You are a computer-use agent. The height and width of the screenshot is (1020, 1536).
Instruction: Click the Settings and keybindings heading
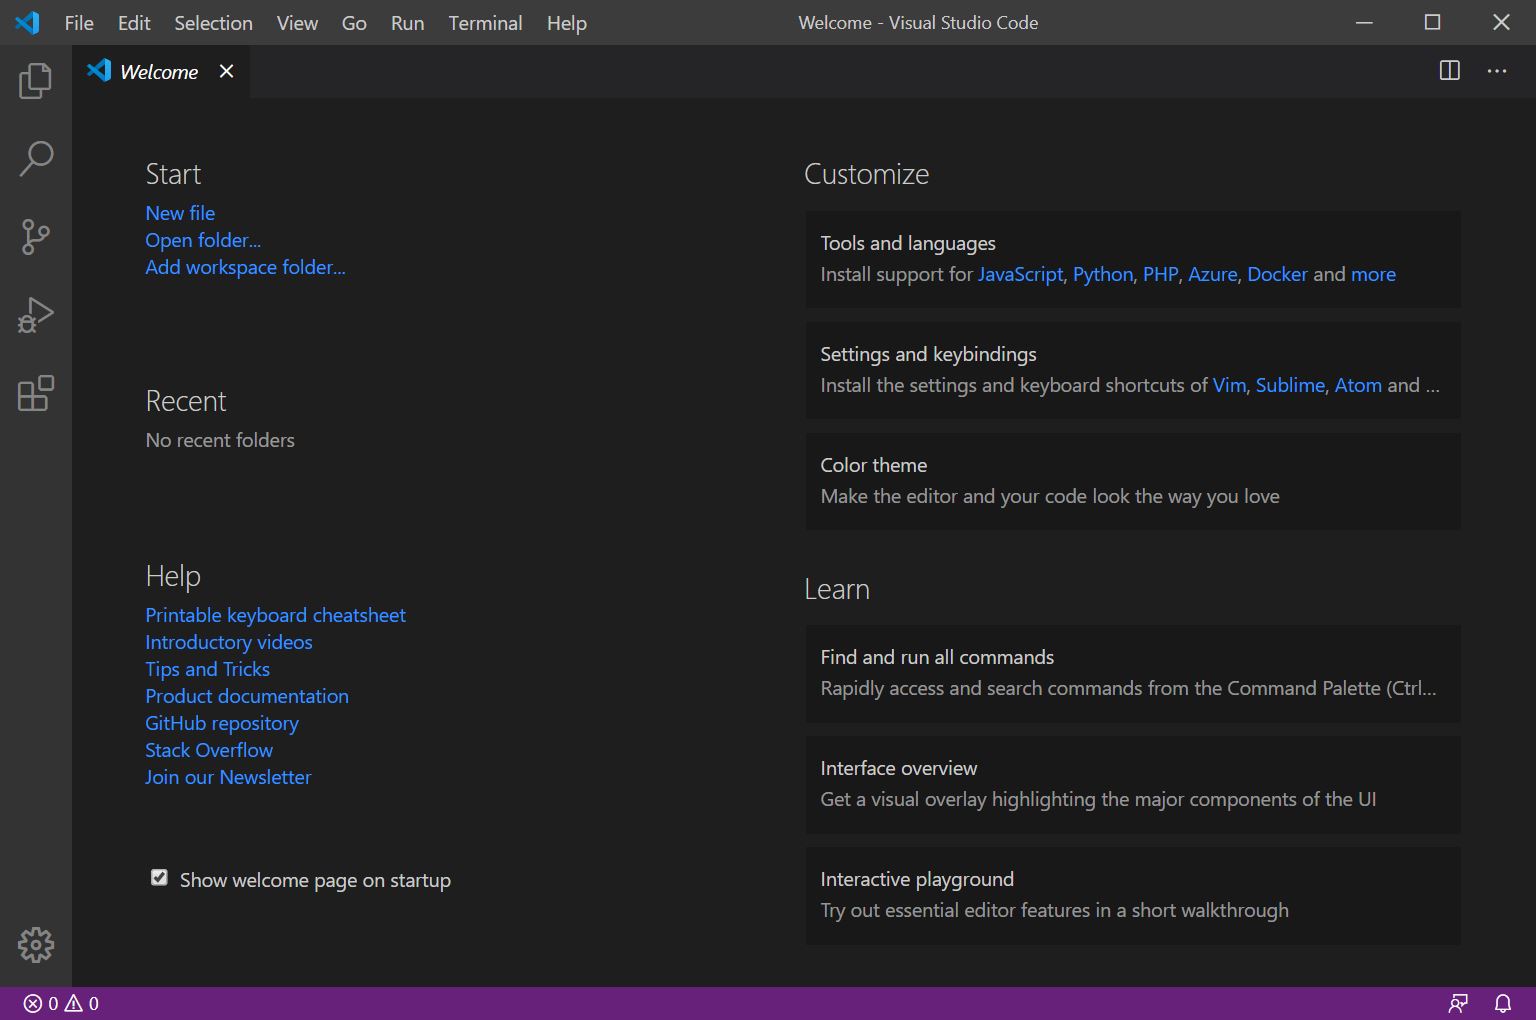(928, 354)
